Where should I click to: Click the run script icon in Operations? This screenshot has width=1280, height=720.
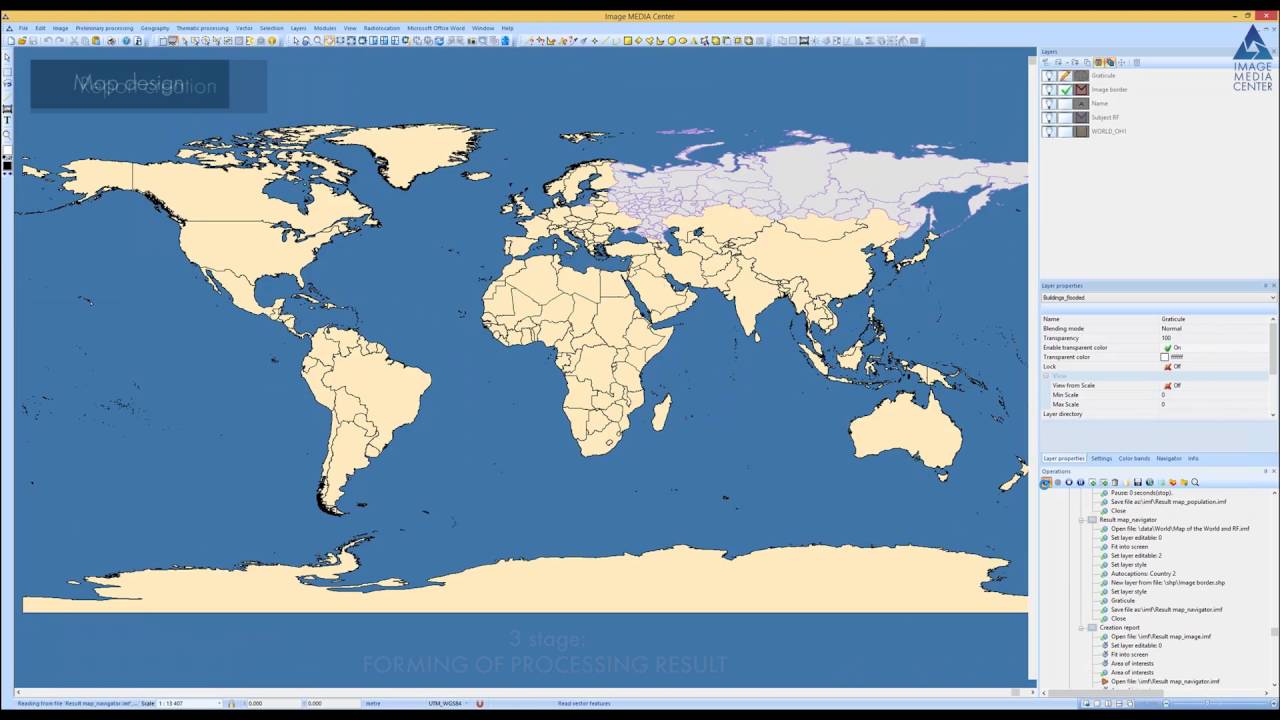(x=1045, y=482)
